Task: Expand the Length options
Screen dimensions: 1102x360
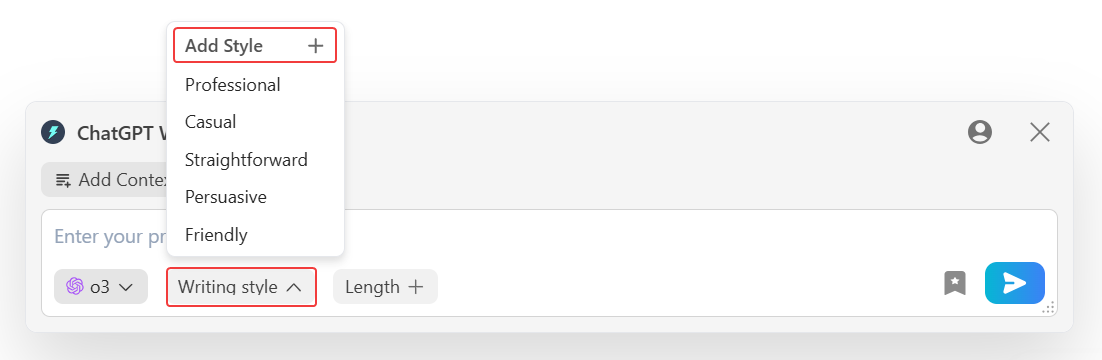Action: tap(385, 287)
